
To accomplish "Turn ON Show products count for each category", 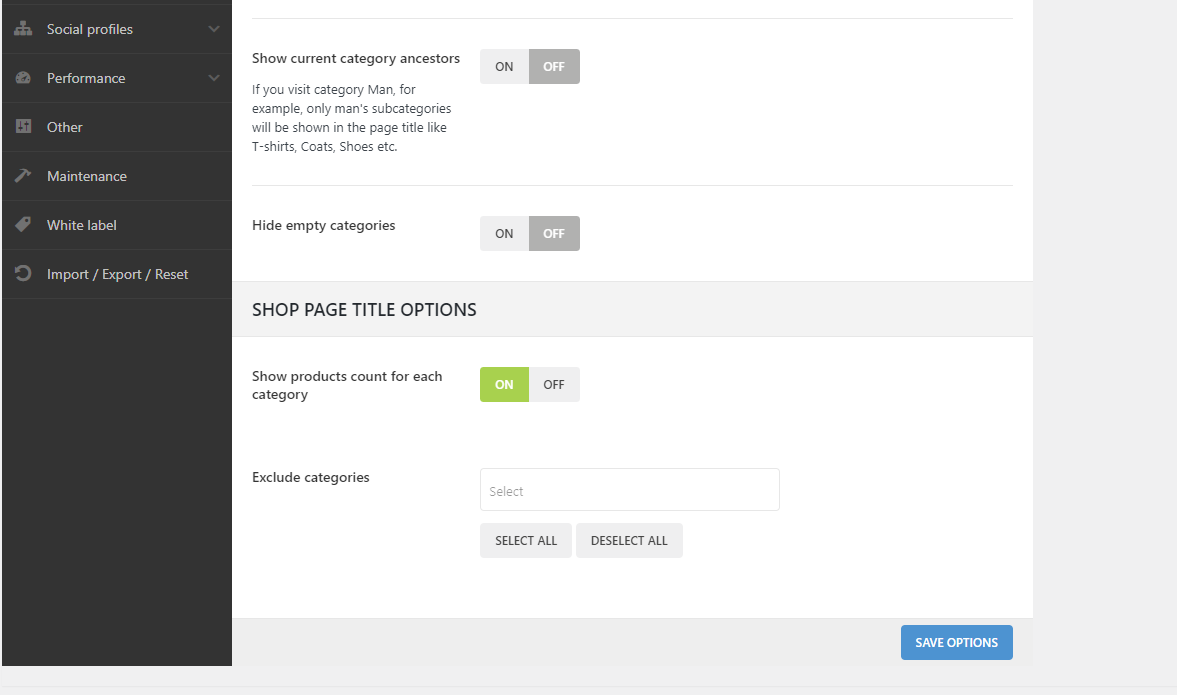I will (x=504, y=384).
